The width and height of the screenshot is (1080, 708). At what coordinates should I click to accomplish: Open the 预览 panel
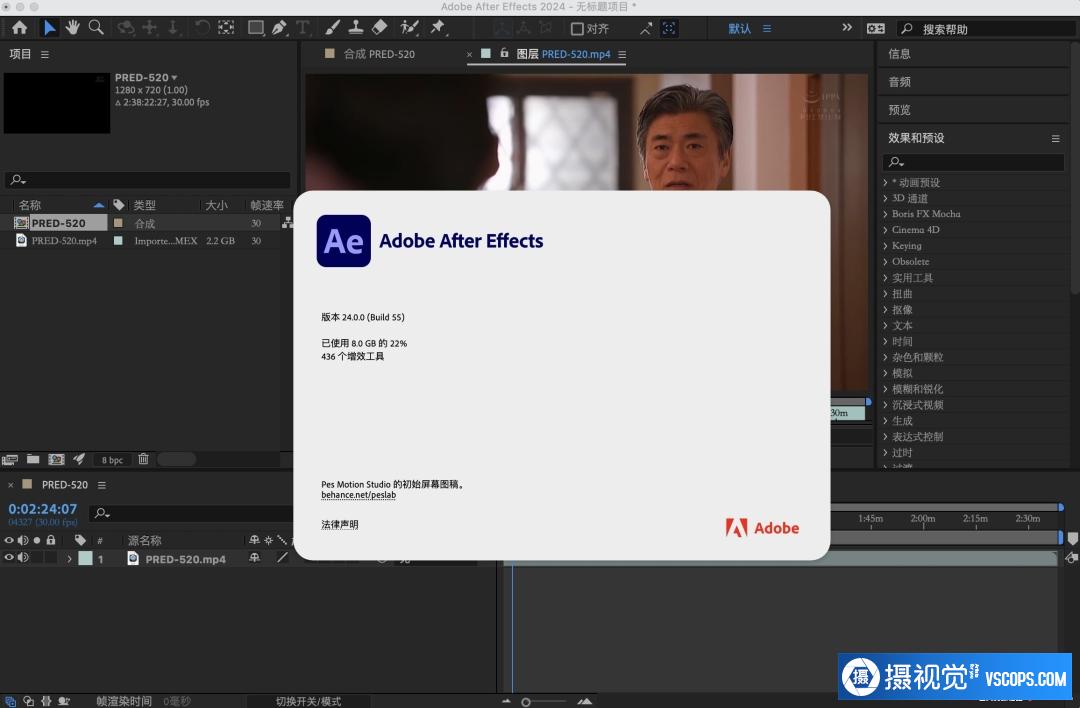click(x=900, y=110)
